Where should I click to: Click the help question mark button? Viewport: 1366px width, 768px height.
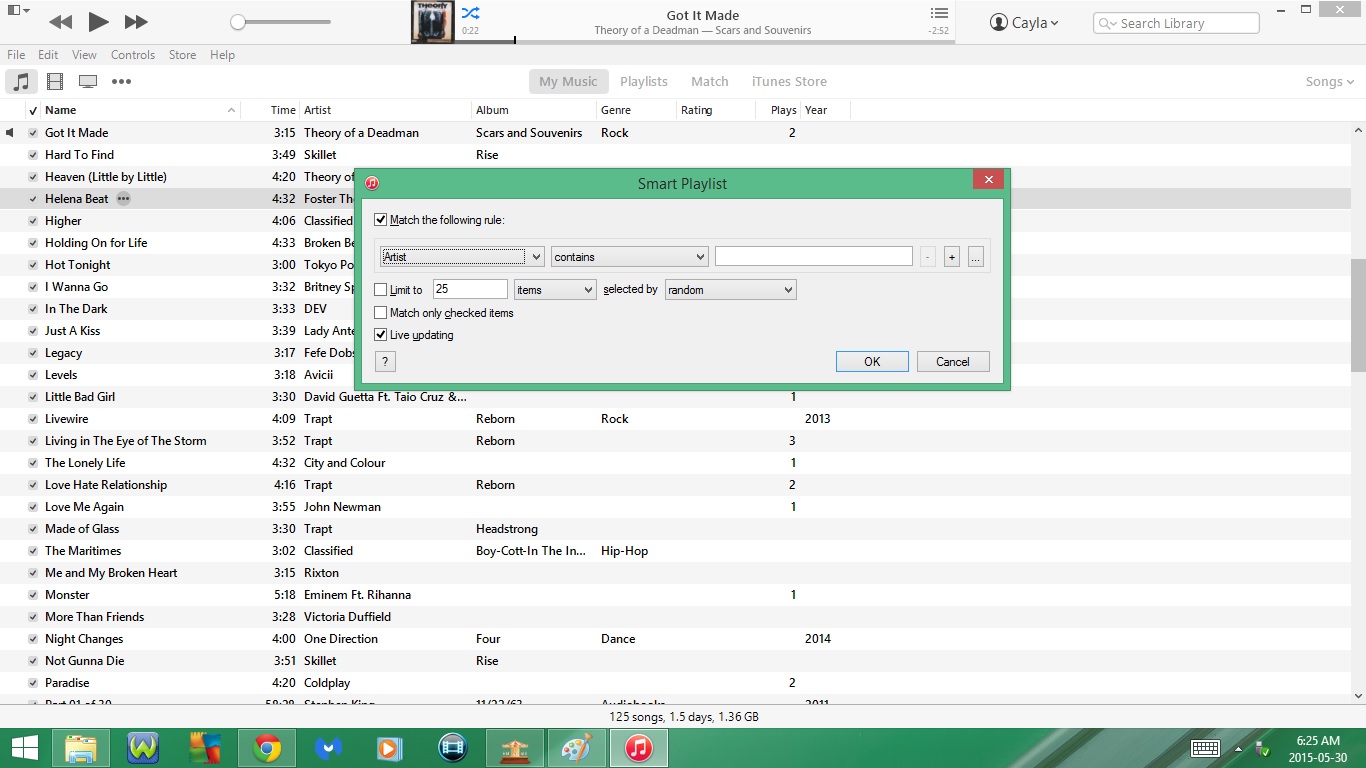[385, 362]
